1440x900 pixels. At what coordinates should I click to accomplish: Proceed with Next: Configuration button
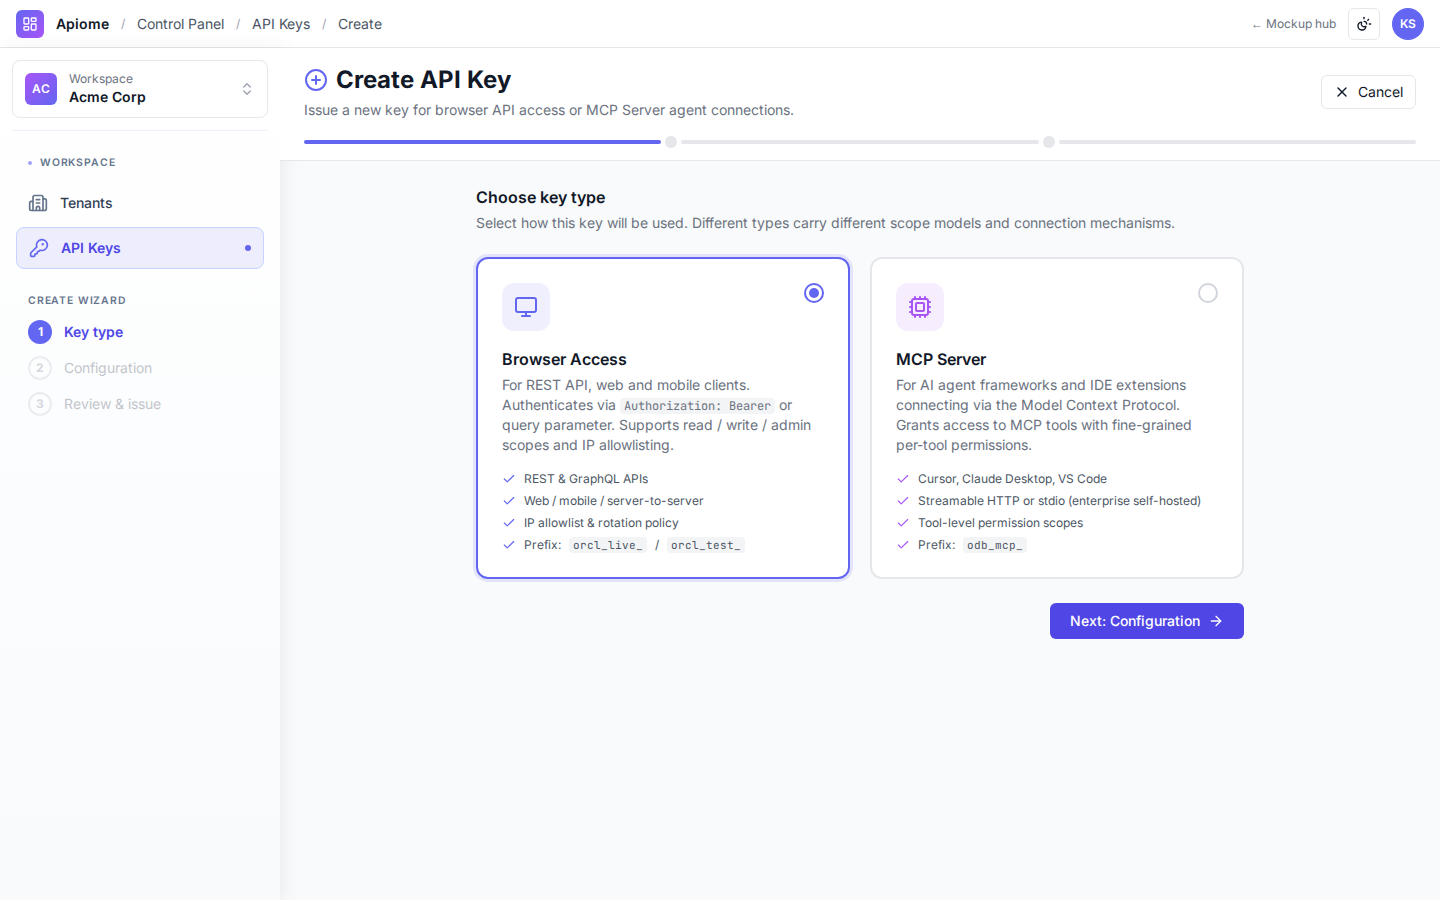click(x=1147, y=621)
